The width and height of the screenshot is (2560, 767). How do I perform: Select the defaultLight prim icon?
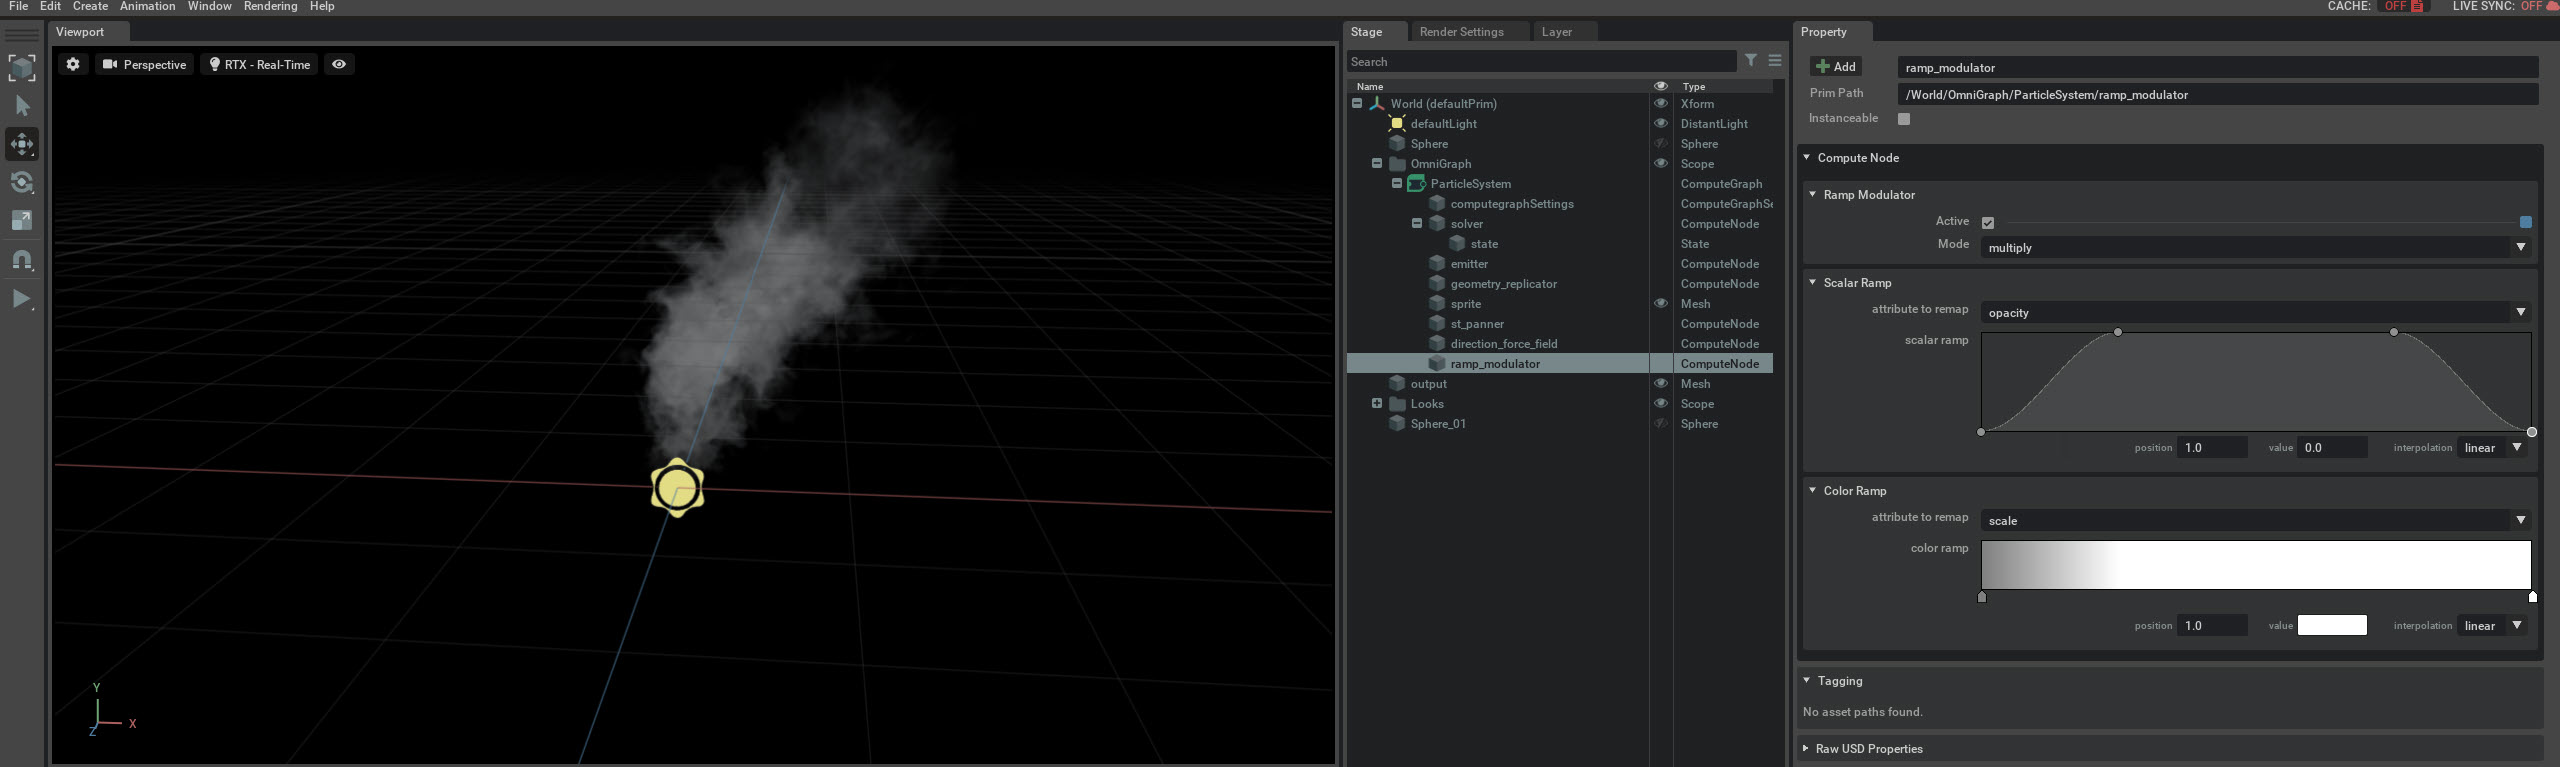pos(1397,123)
